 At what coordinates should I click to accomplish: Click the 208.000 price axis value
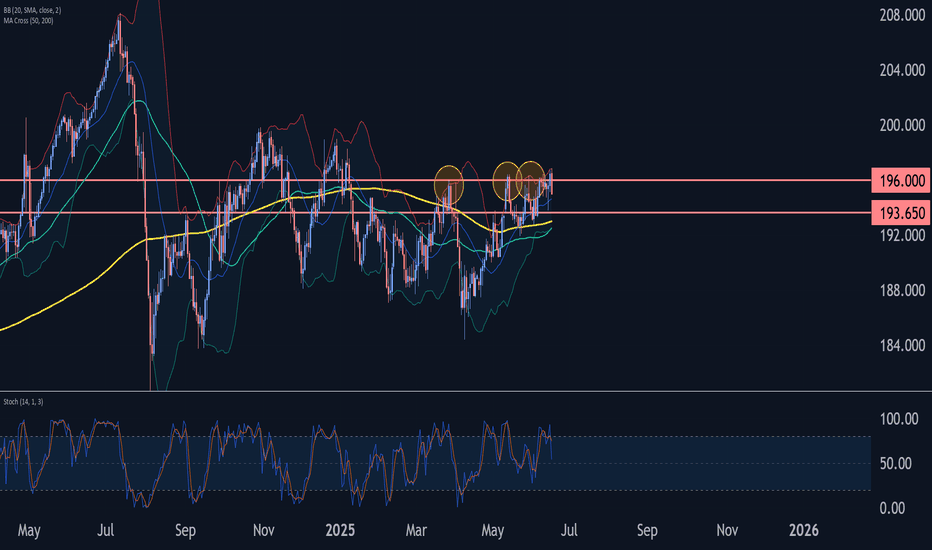point(902,15)
